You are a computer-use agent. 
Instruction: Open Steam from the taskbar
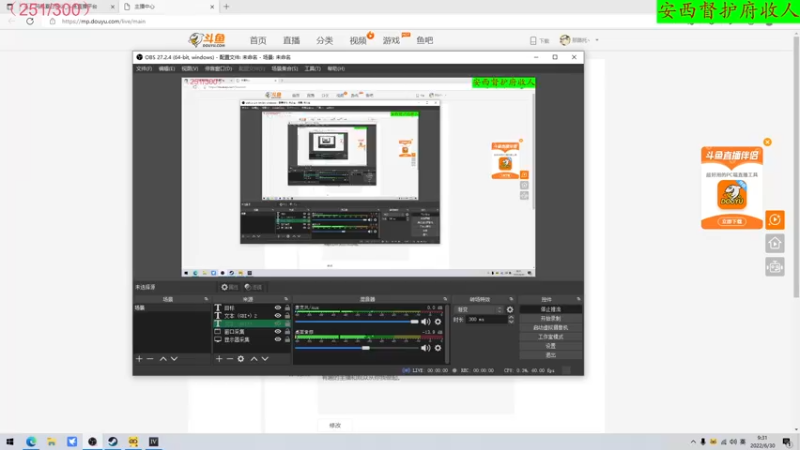click(113, 441)
